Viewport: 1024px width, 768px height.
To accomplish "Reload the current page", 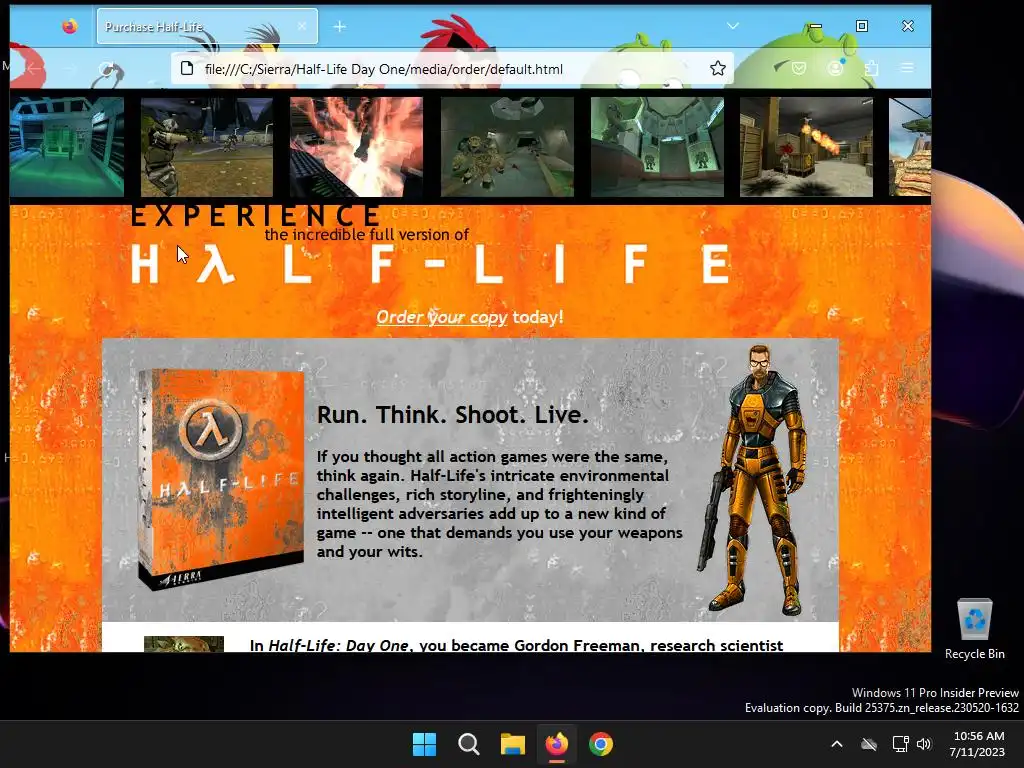I will (x=106, y=68).
